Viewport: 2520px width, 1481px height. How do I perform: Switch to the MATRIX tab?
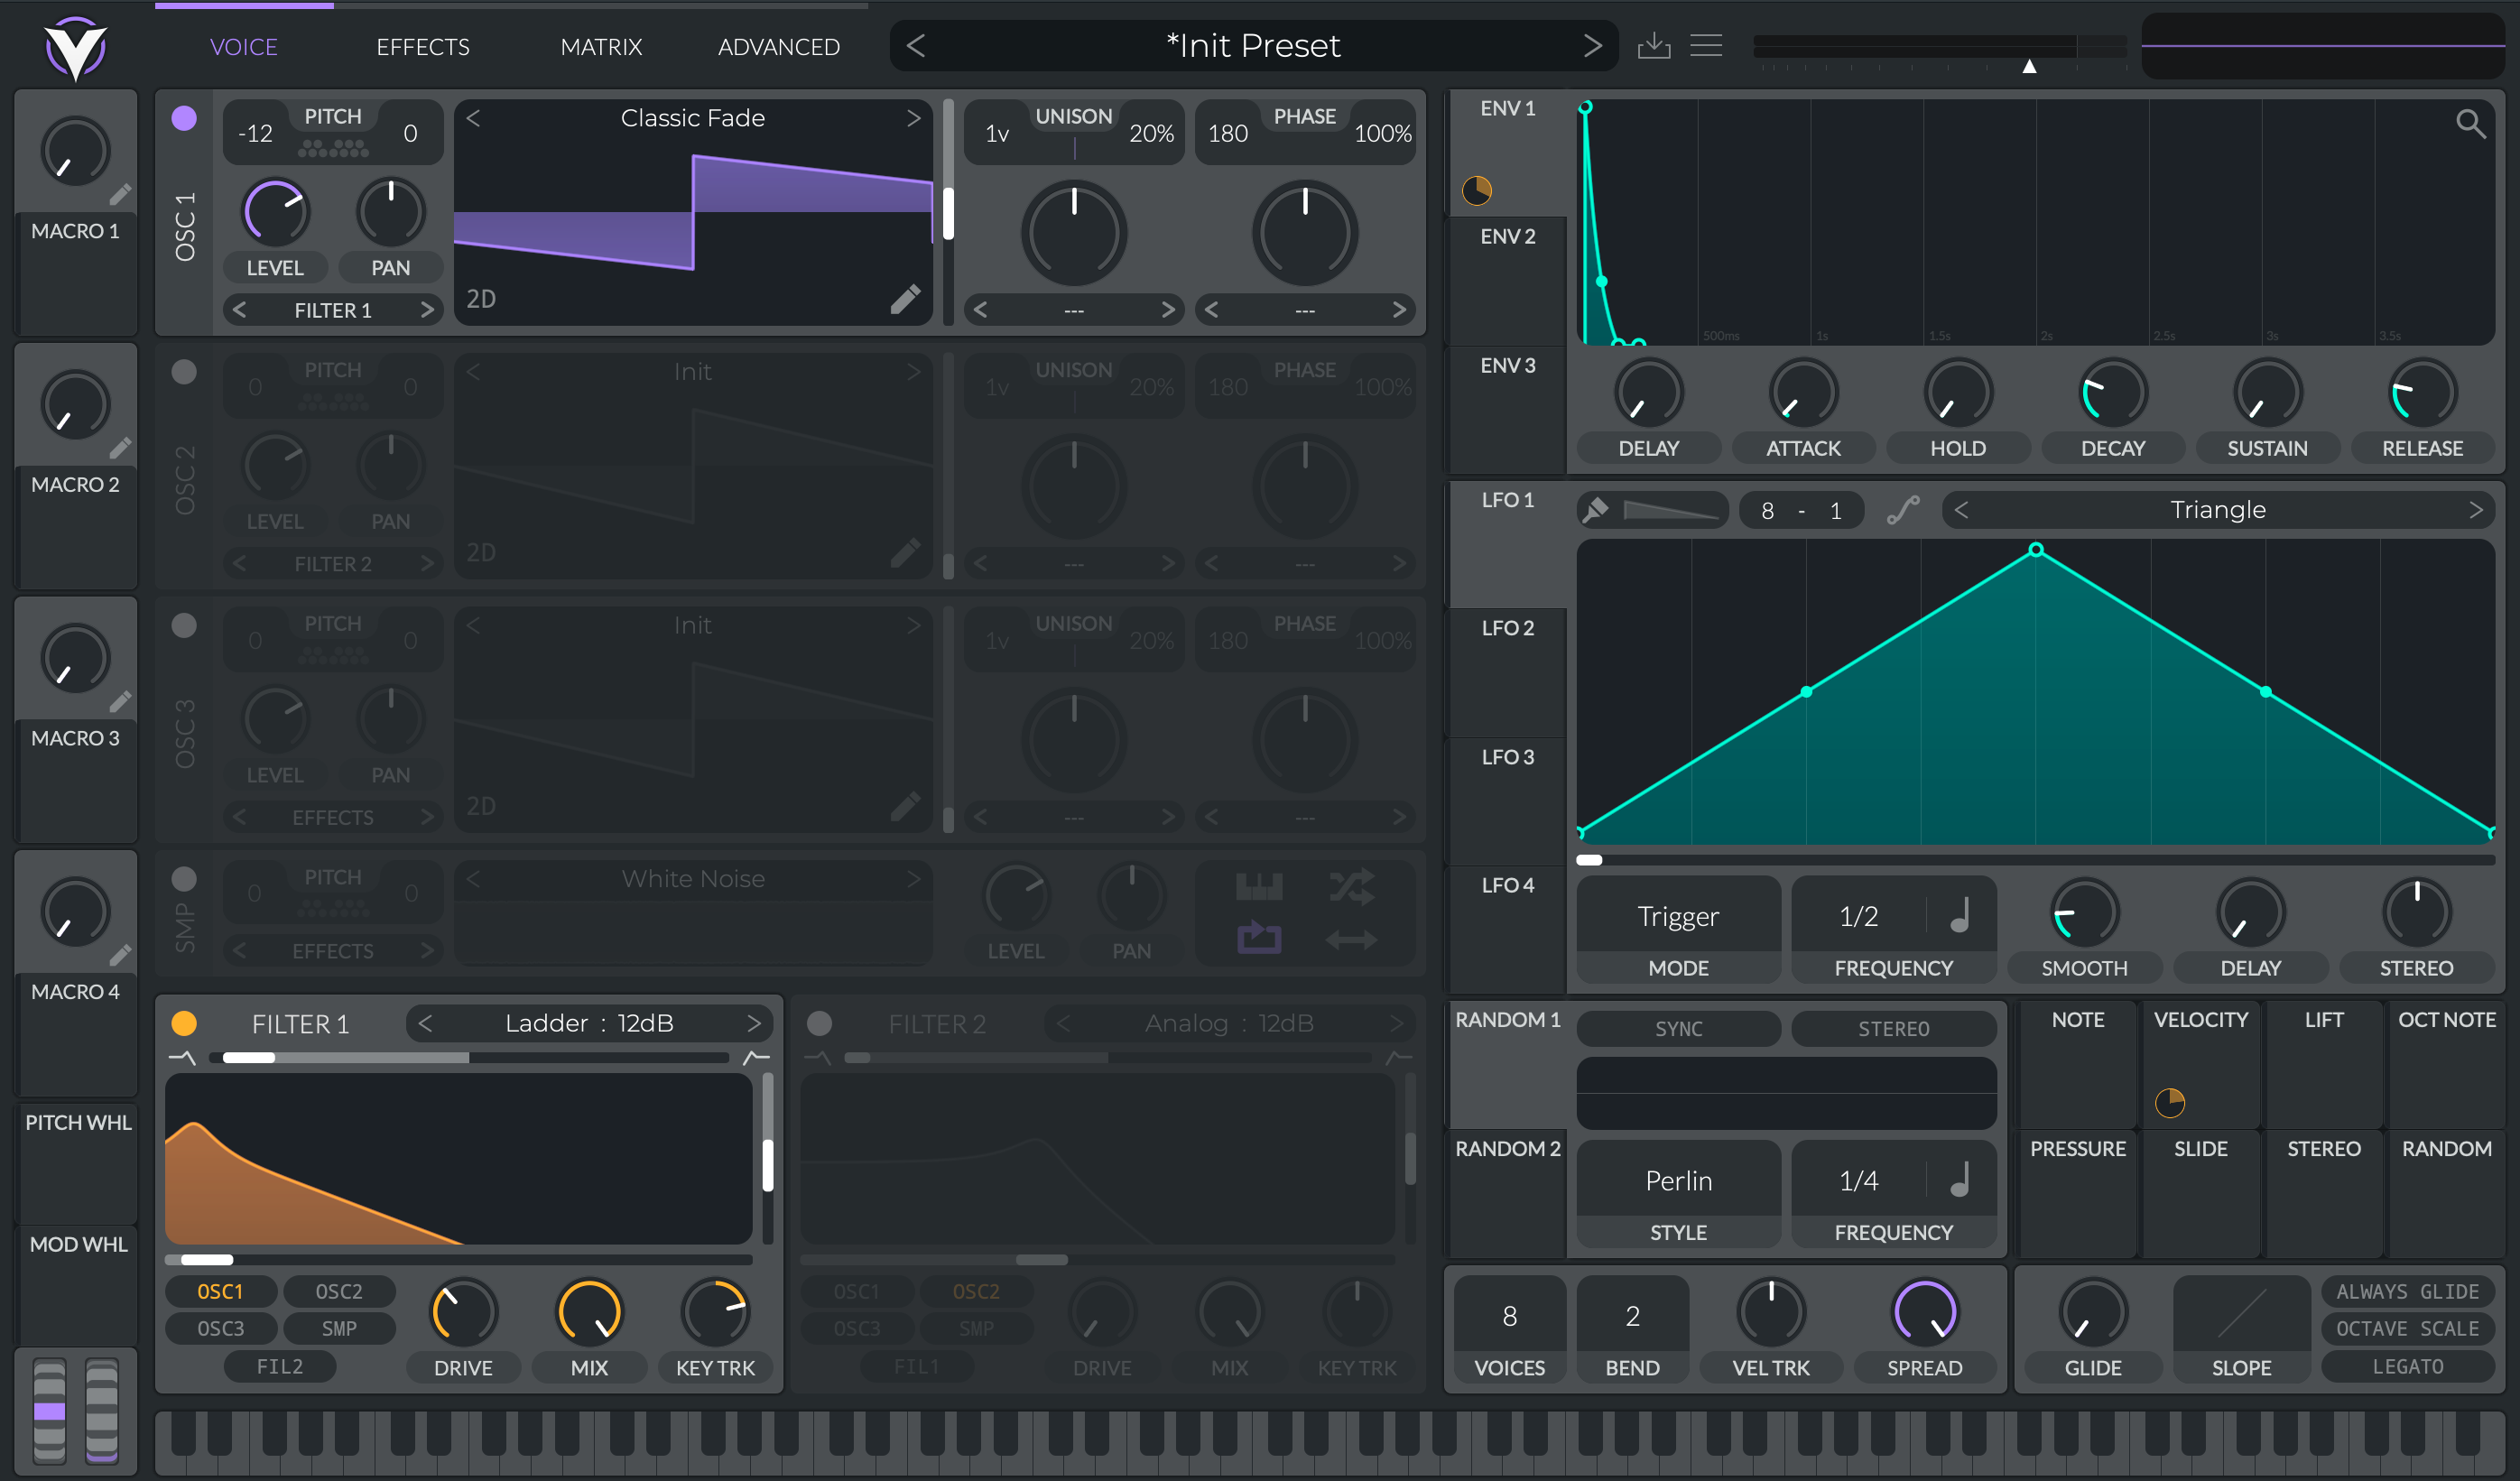(601, 47)
